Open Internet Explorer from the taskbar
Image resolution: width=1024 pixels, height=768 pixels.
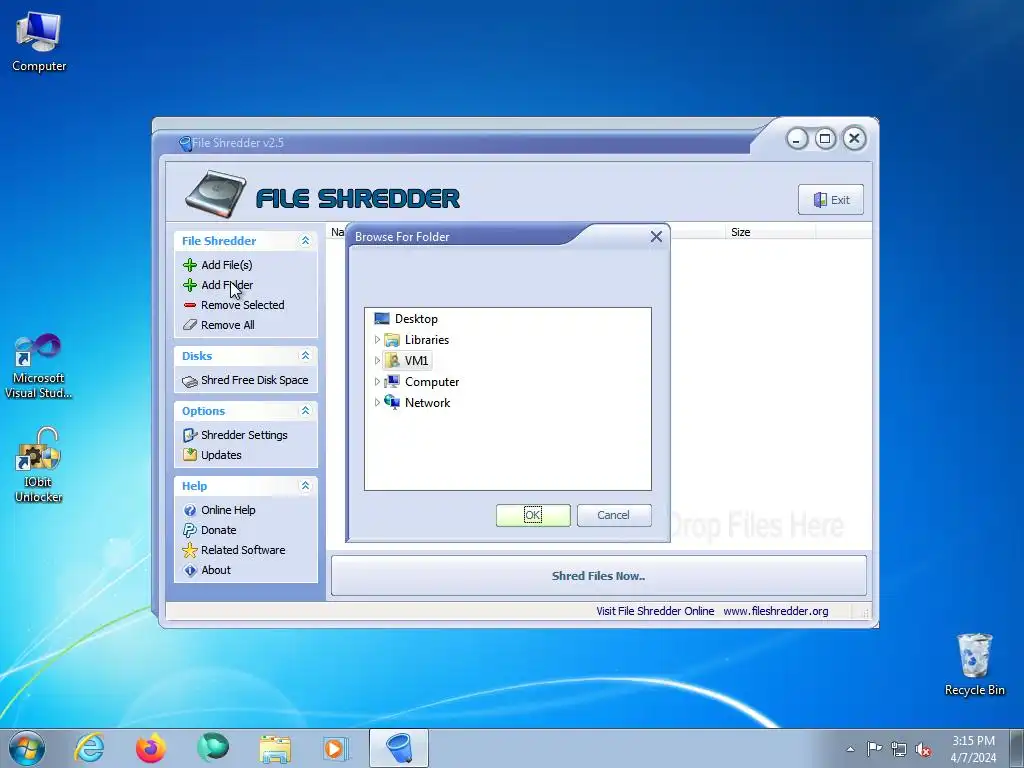pyautogui.click(x=89, y=748)
